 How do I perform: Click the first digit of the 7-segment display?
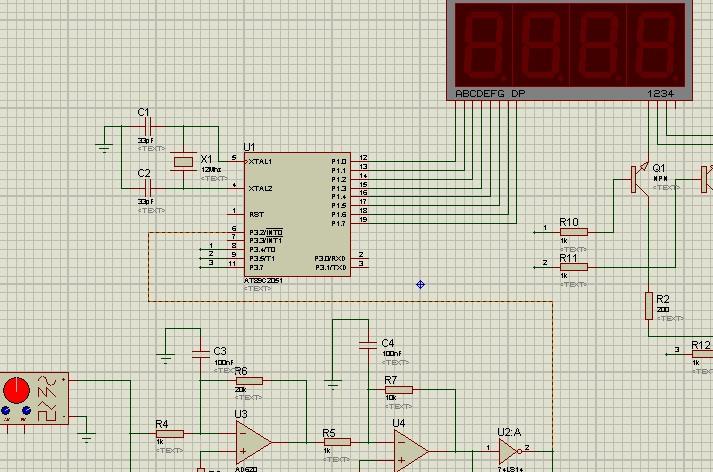coord(485,45)
